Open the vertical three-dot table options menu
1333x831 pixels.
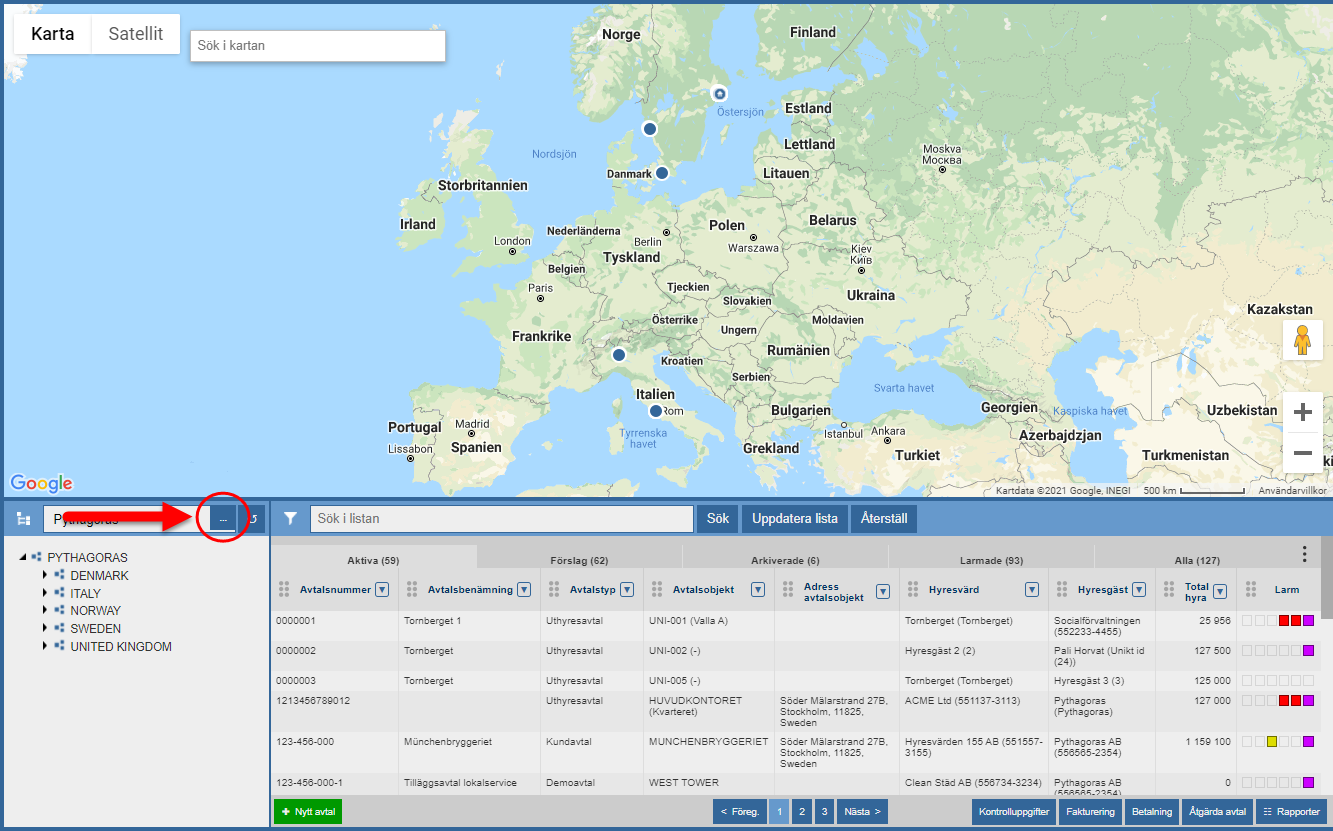(1304, 554)
